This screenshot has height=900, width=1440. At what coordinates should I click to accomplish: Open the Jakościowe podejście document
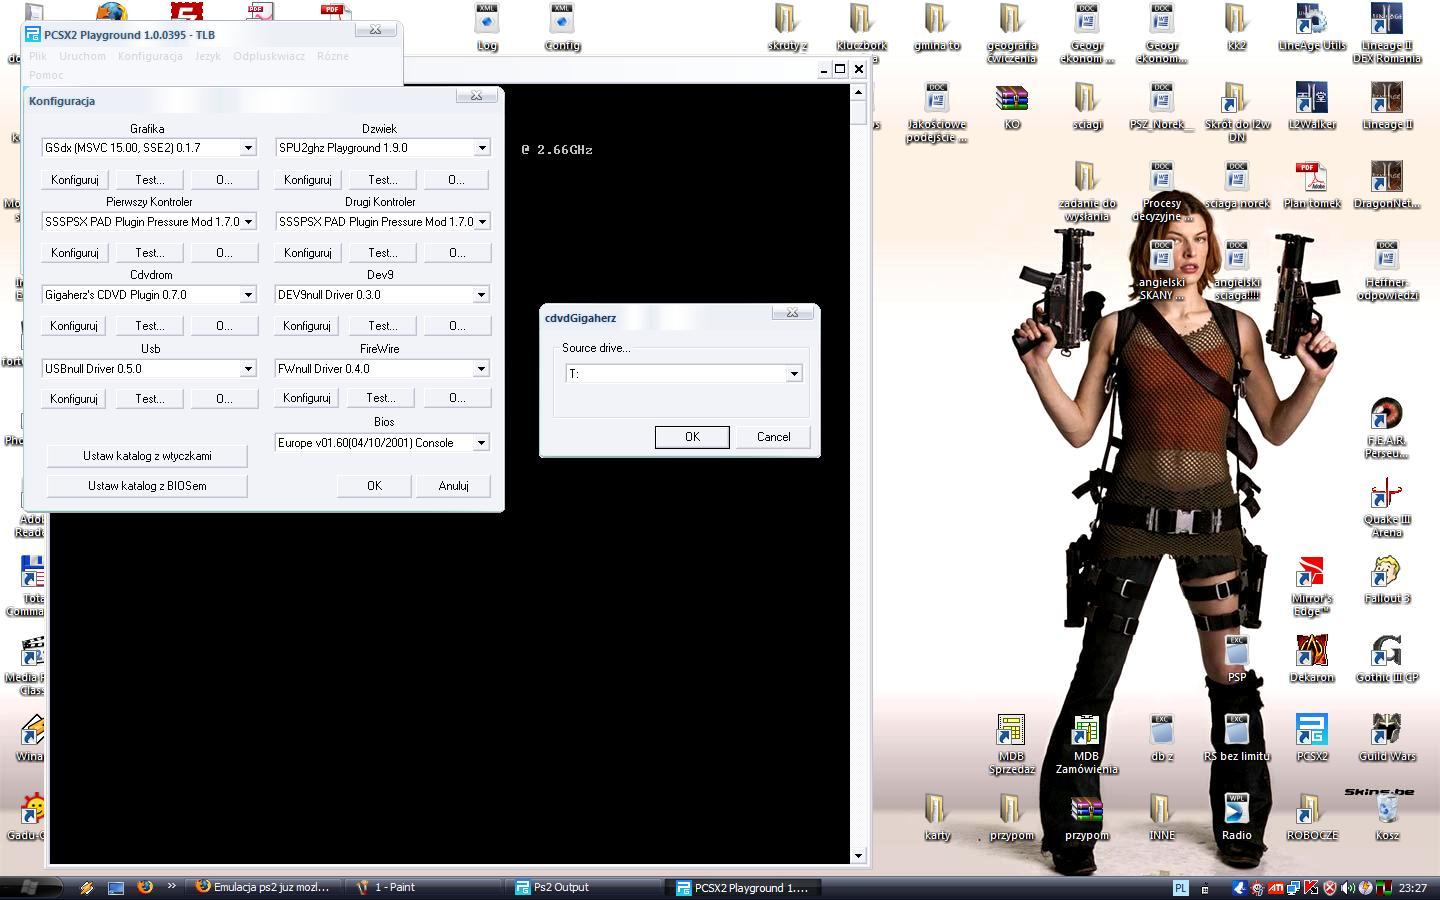[x=937, y=112]
